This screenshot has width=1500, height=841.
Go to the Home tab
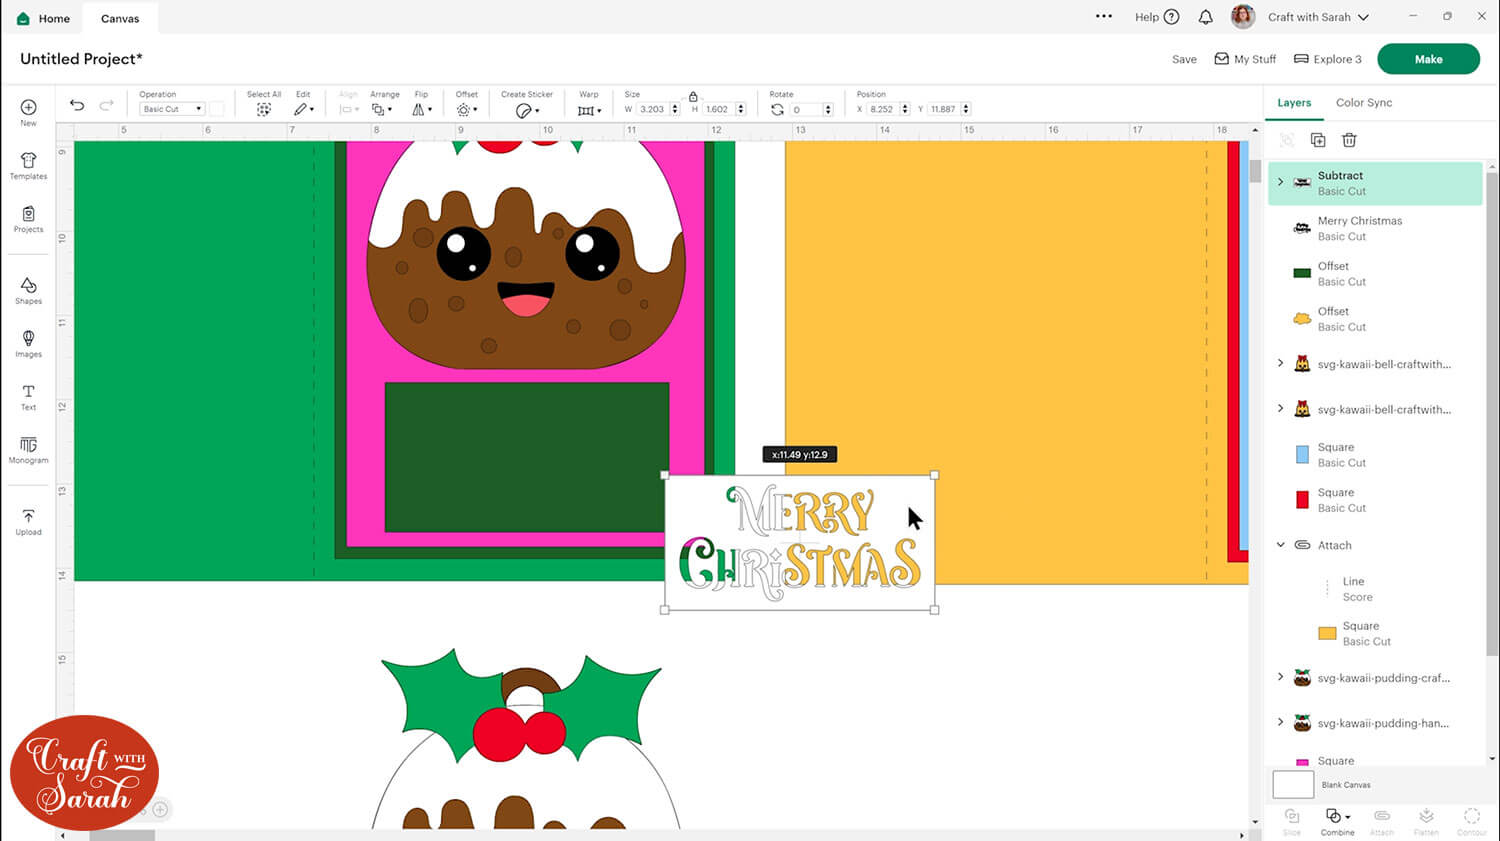tap(44, 18)
